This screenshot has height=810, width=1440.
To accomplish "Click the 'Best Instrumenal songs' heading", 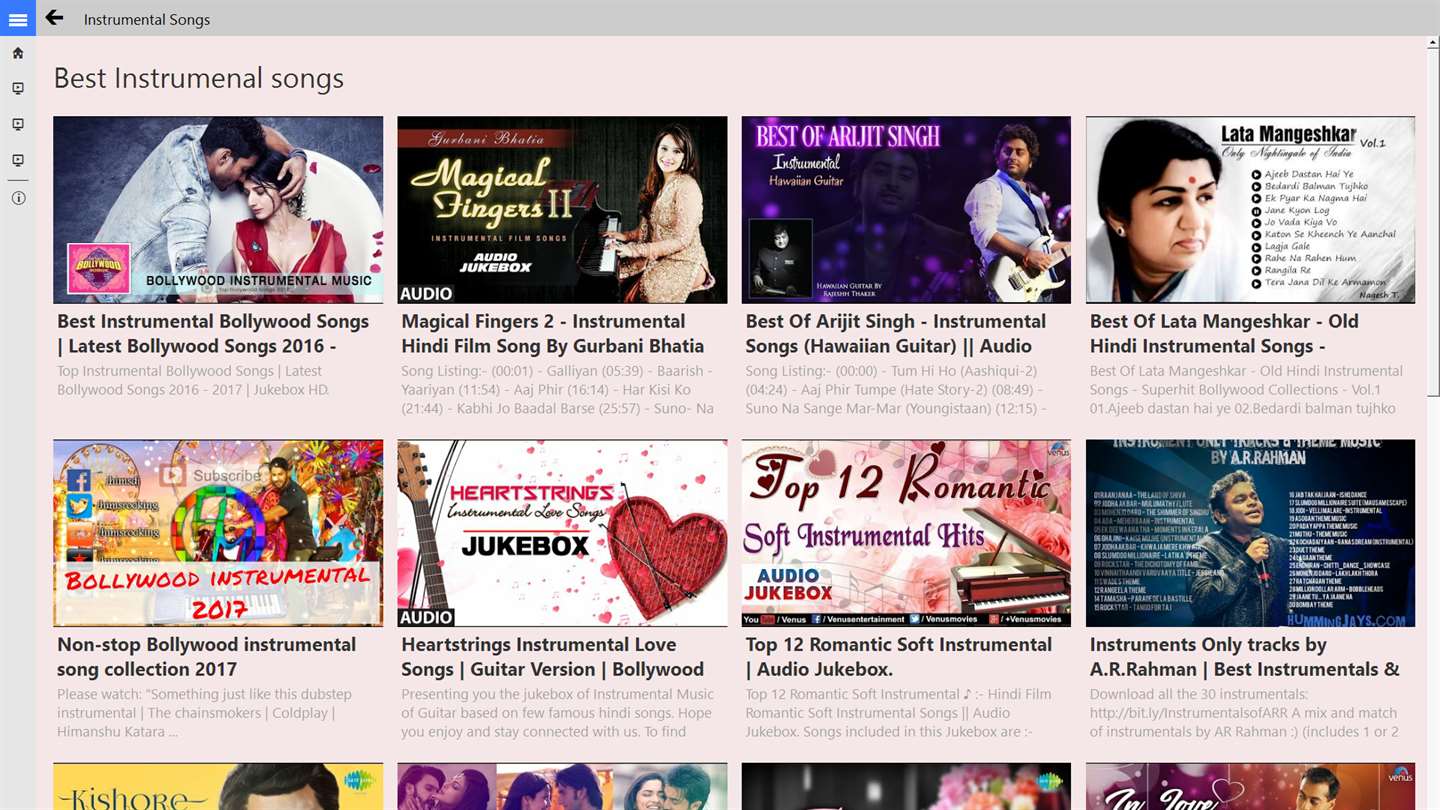I will (199, 78).
